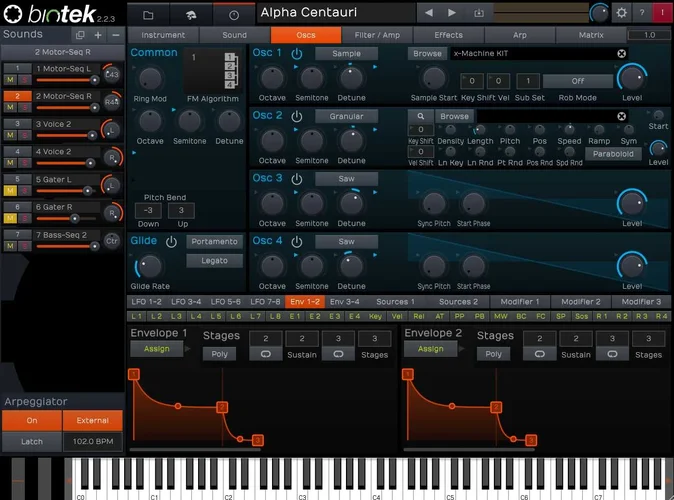Go to the next preset arrow
This screenshot has width=674, height=500.
(452, 13)
